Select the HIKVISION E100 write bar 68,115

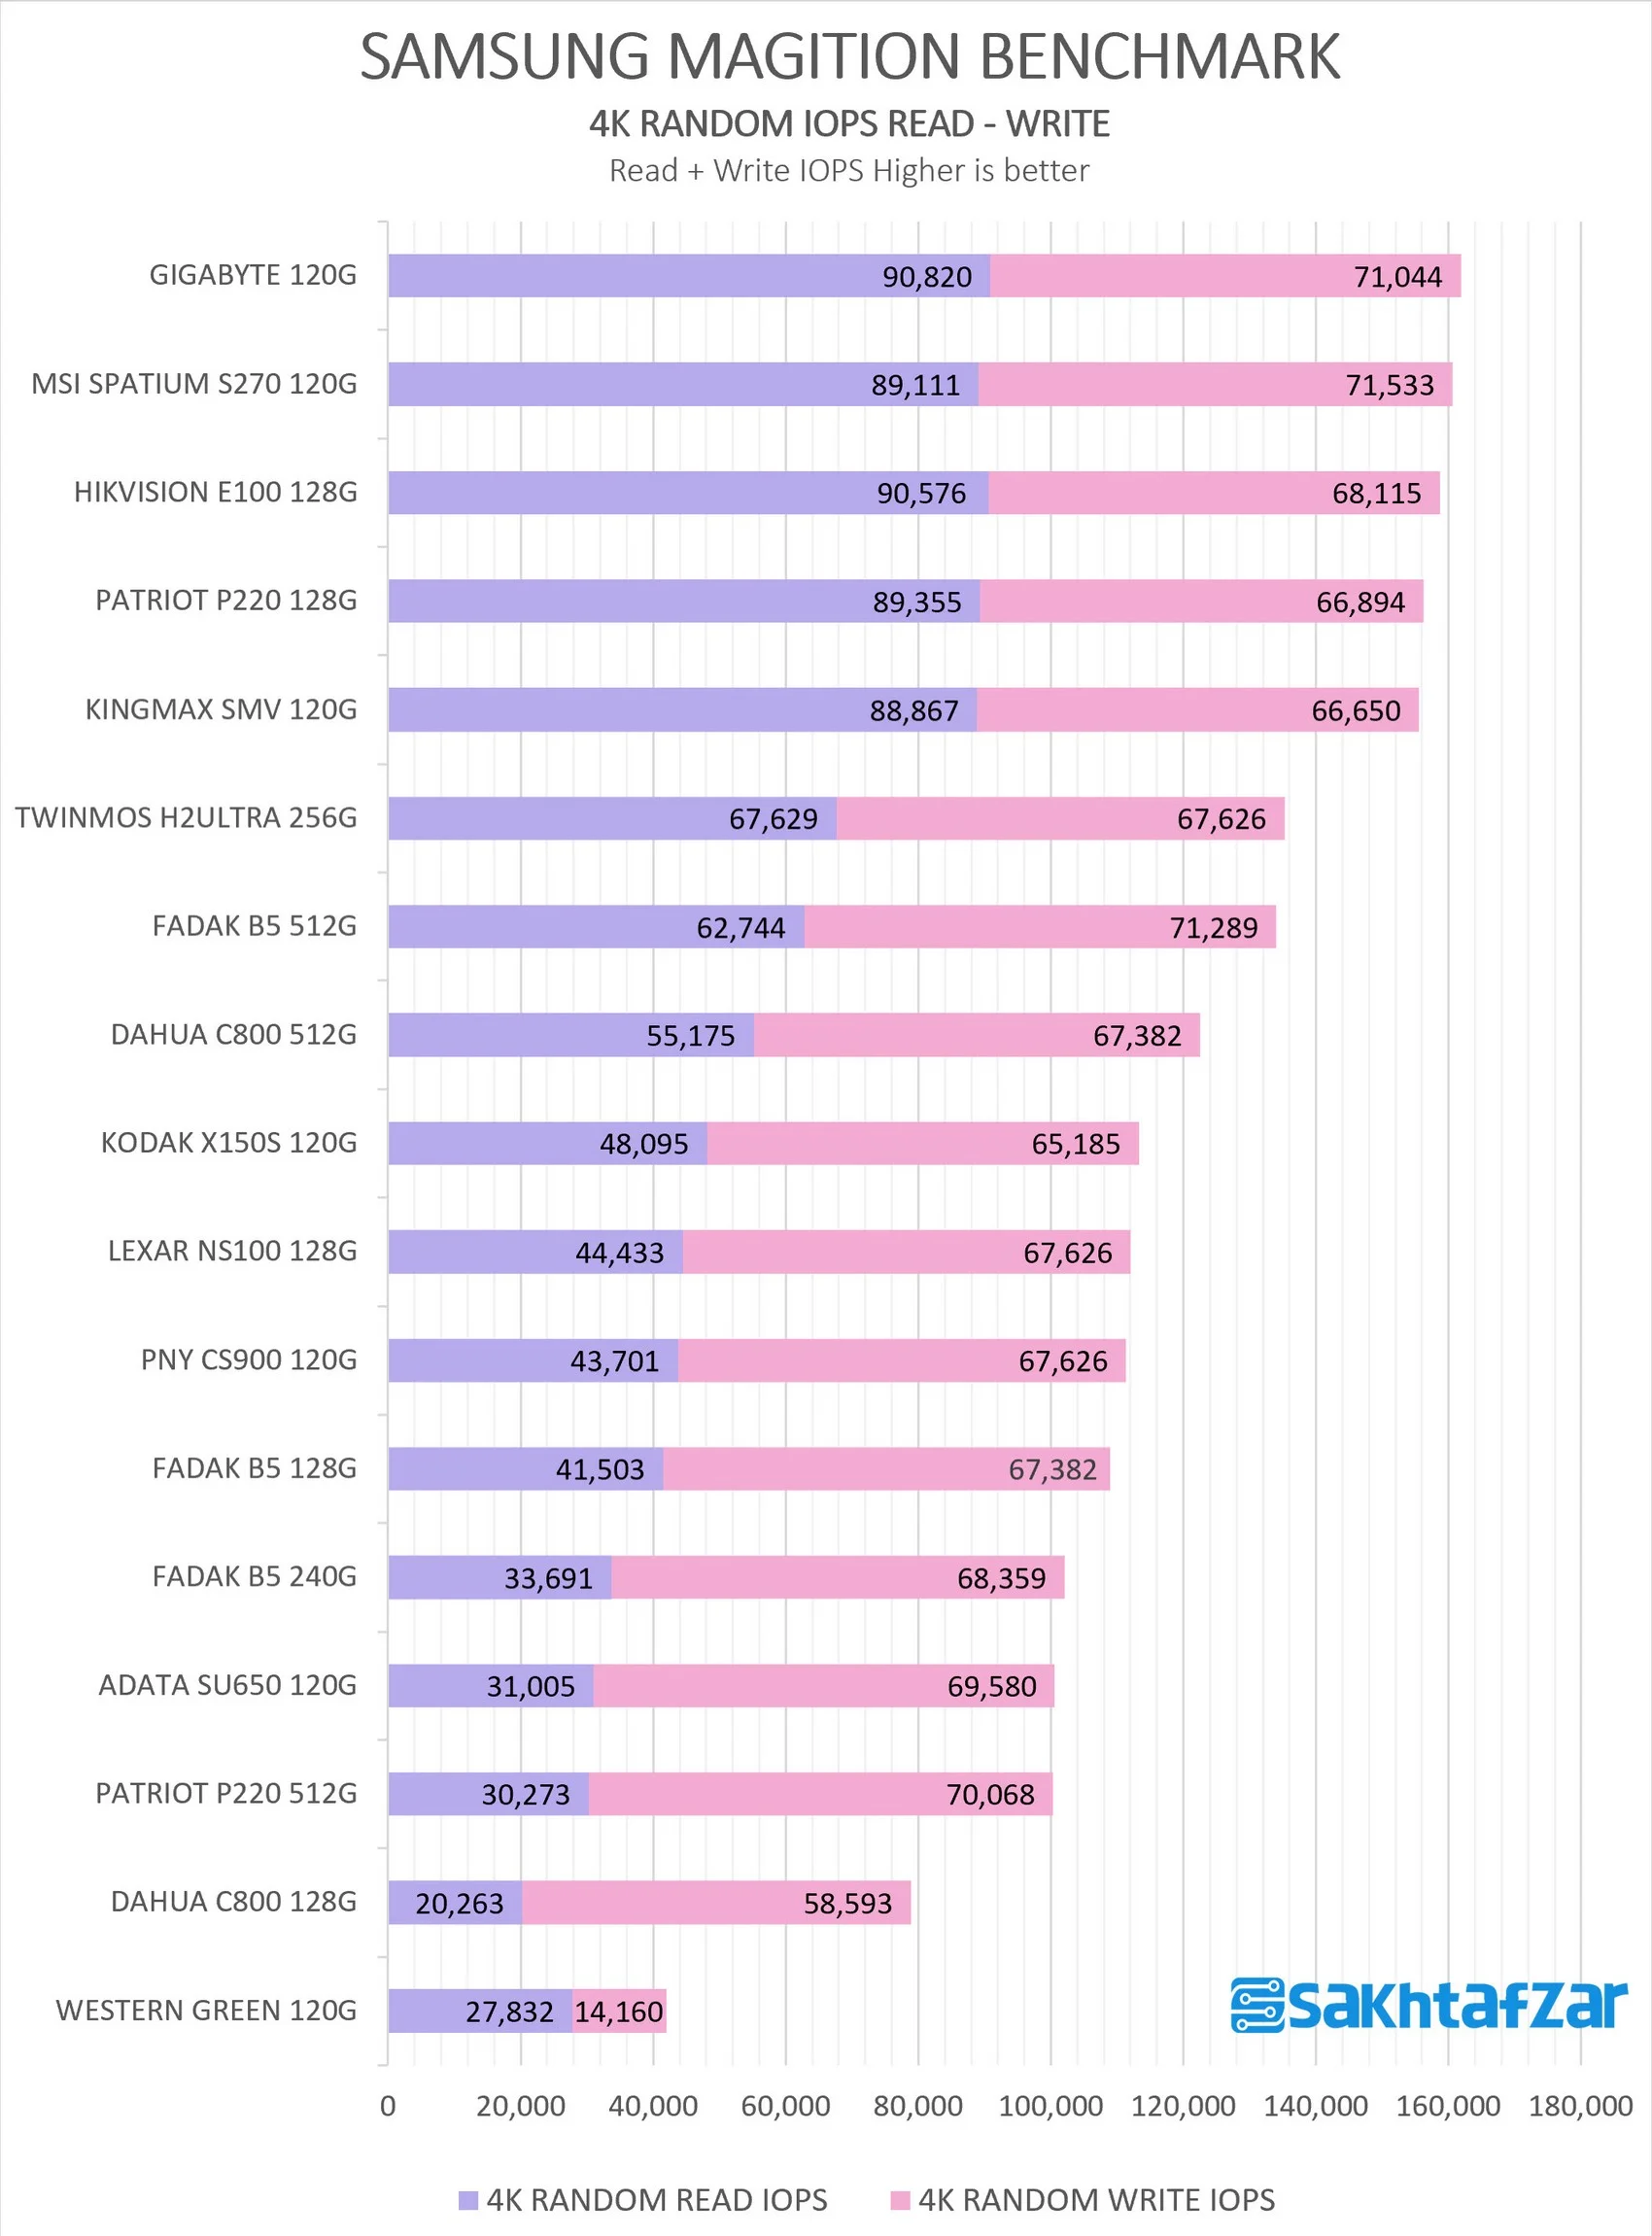coord(1214,493)
